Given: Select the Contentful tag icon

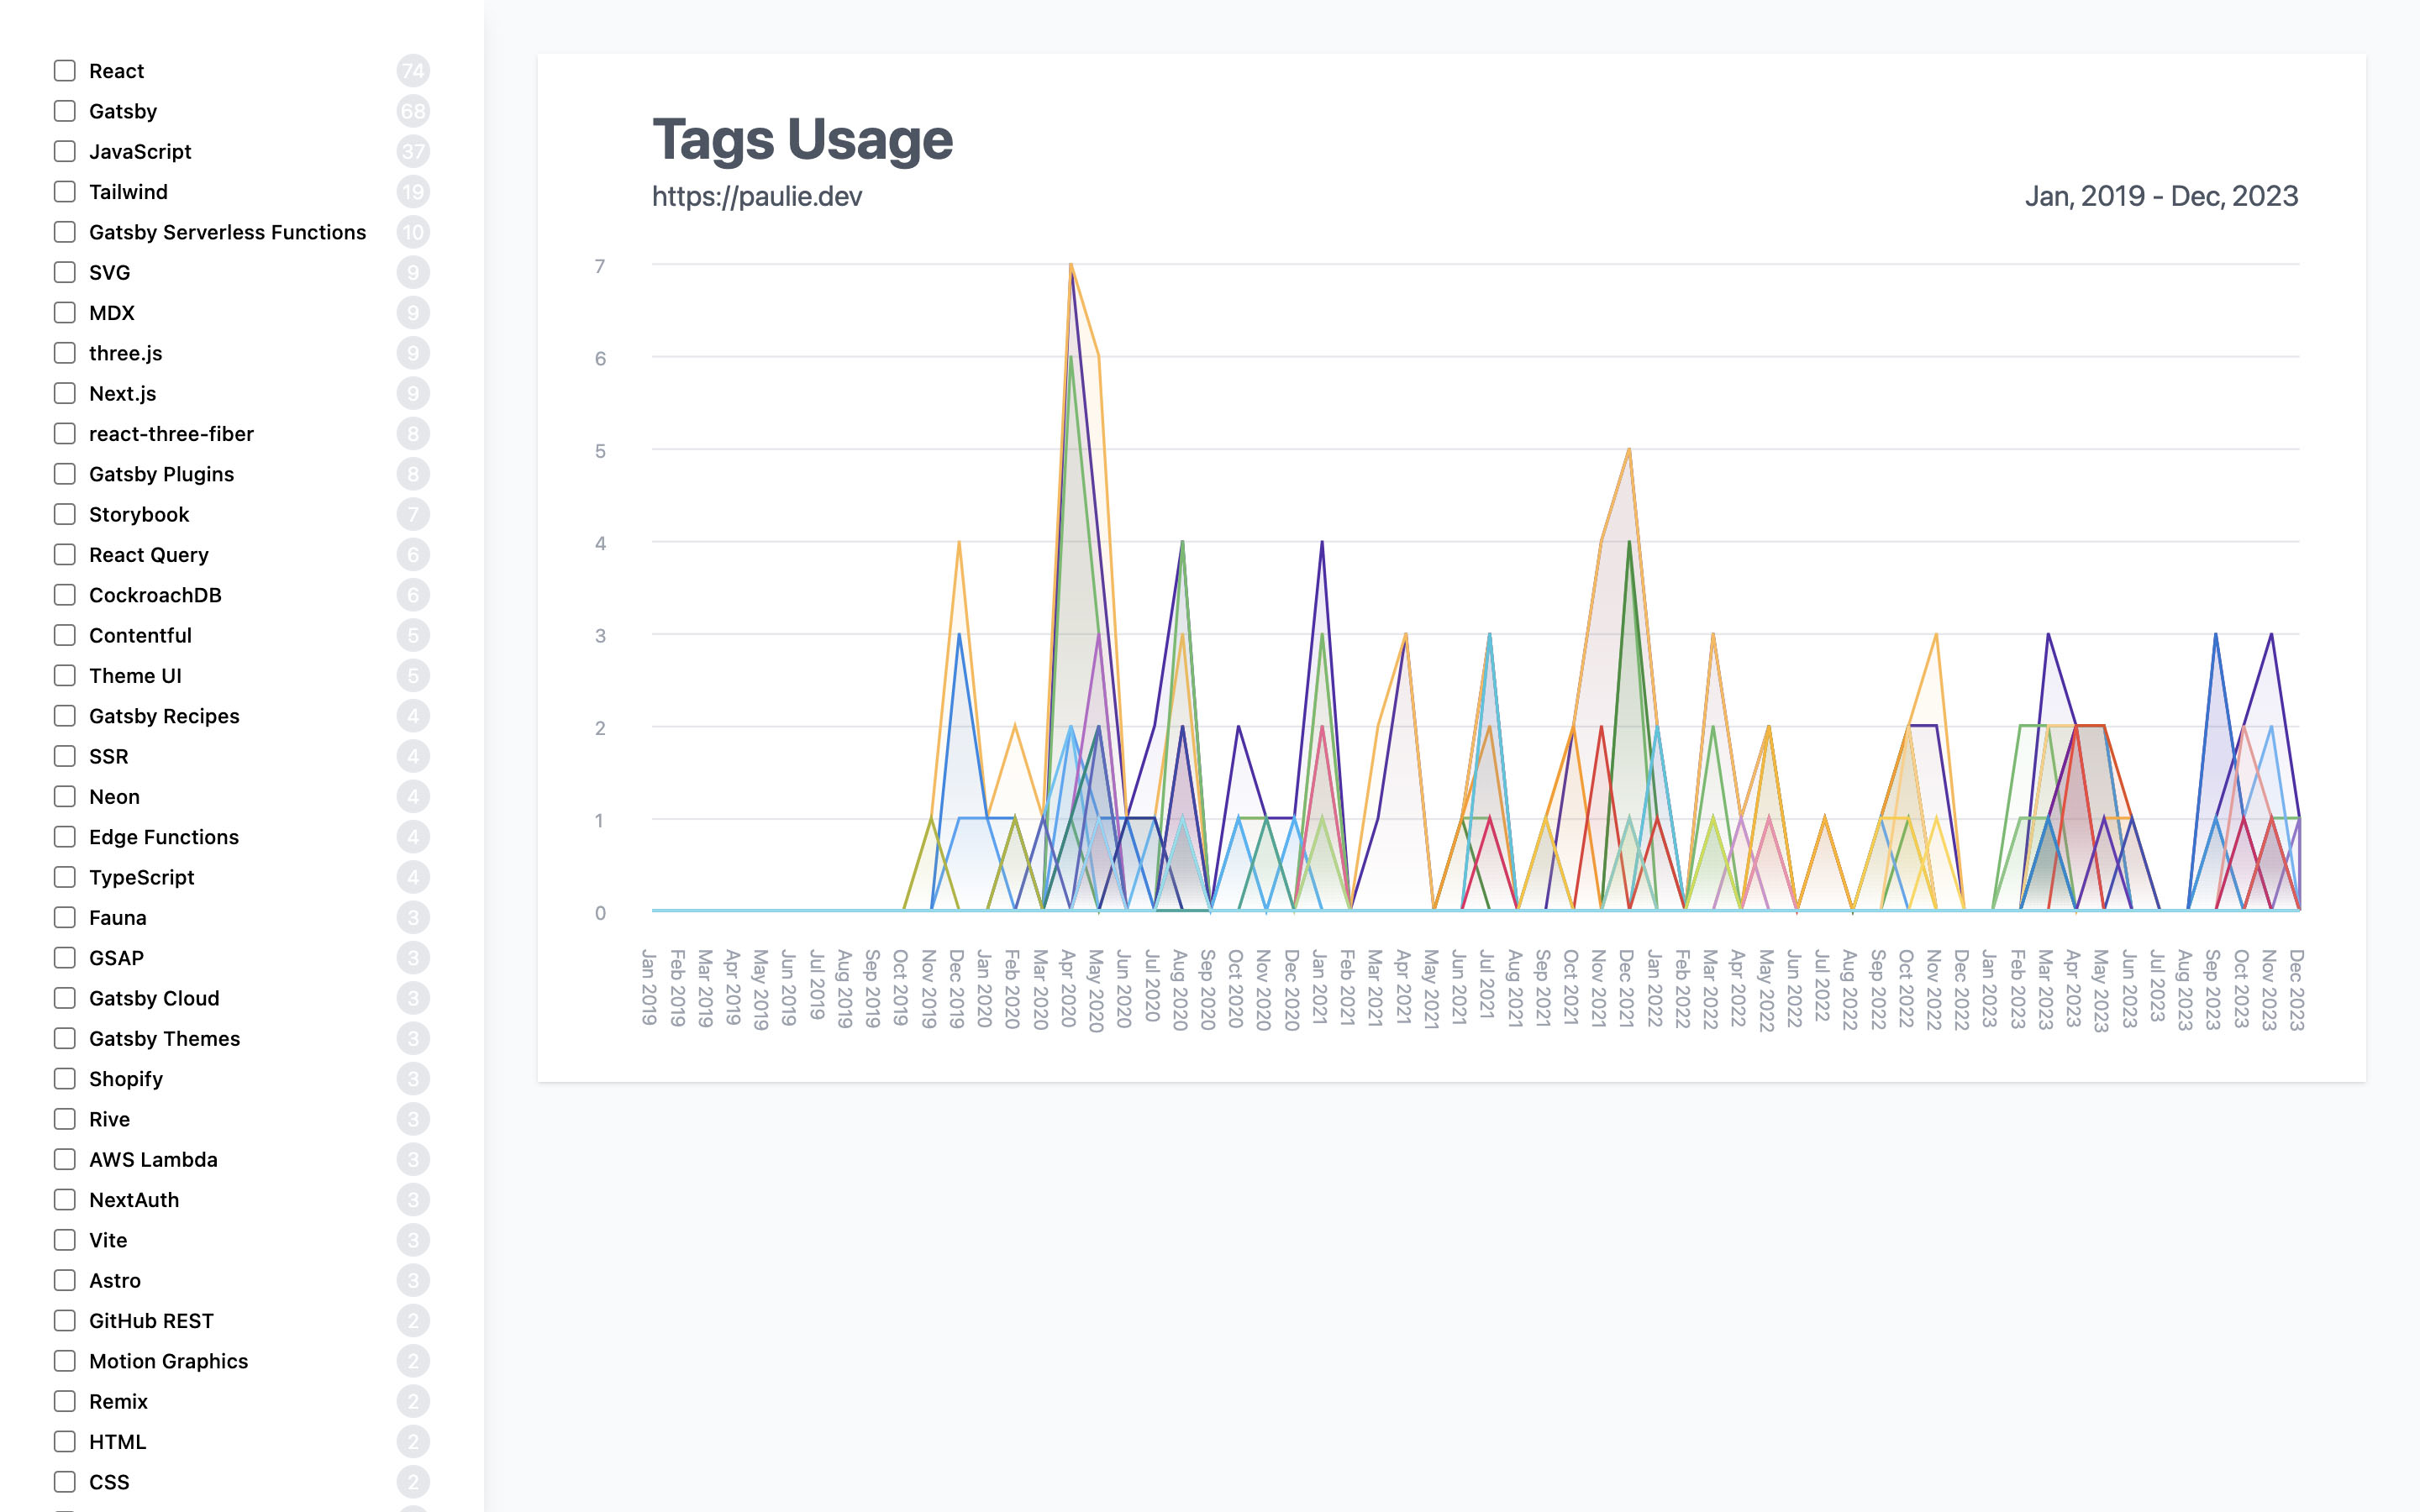Looking at the screenshot, I should click(63, 634).
